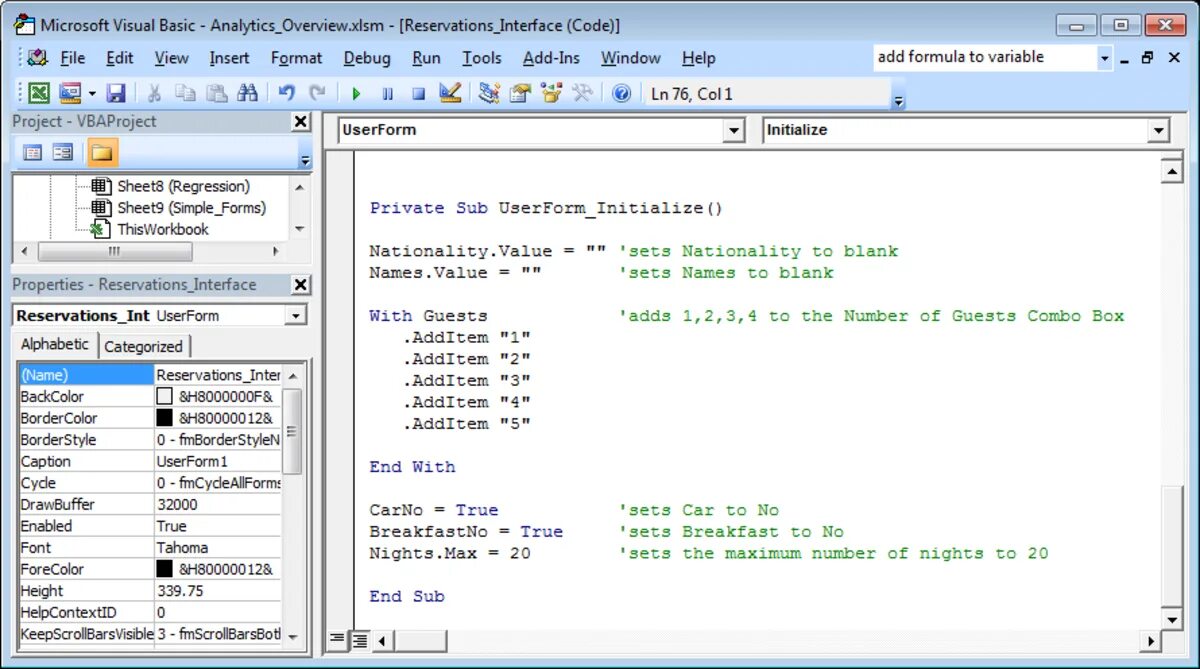Close the Properties pane
The width and height of the screenshot is (1200, 669).
pos(300,285)
